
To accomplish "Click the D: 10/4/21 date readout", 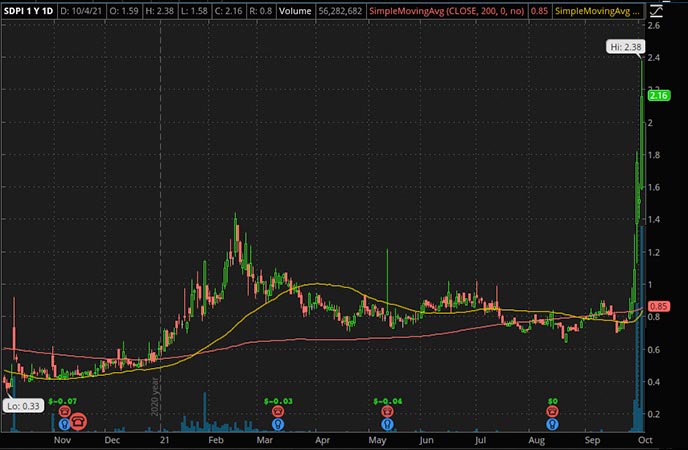I will 81,11.
